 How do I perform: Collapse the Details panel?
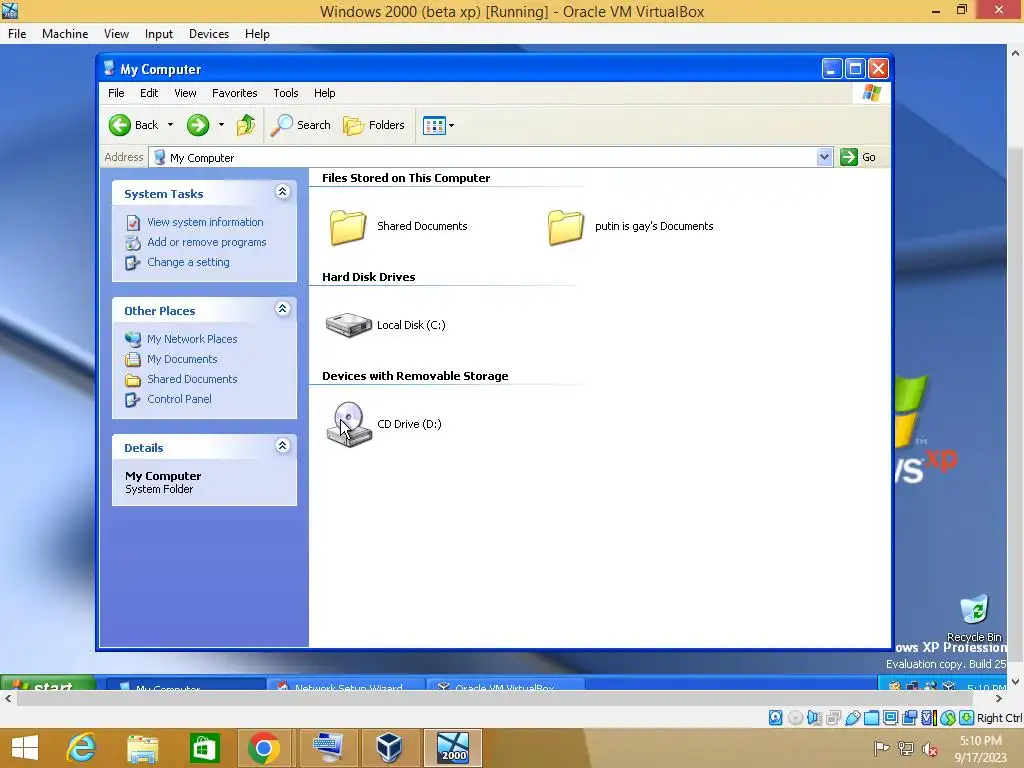point(283,445)
